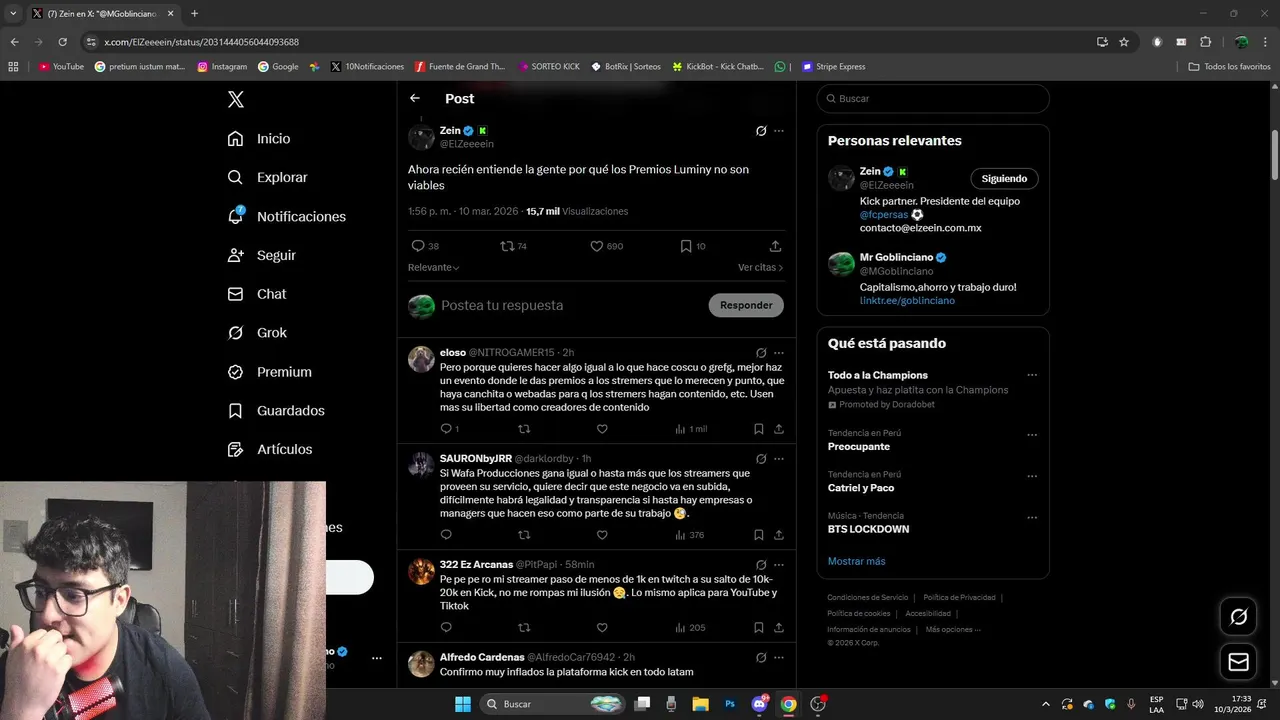The width and height of the screenshot is (1280, 720).
Task: Open YouTube bookmark in bookmarks bar
Action: pos(61,67)
